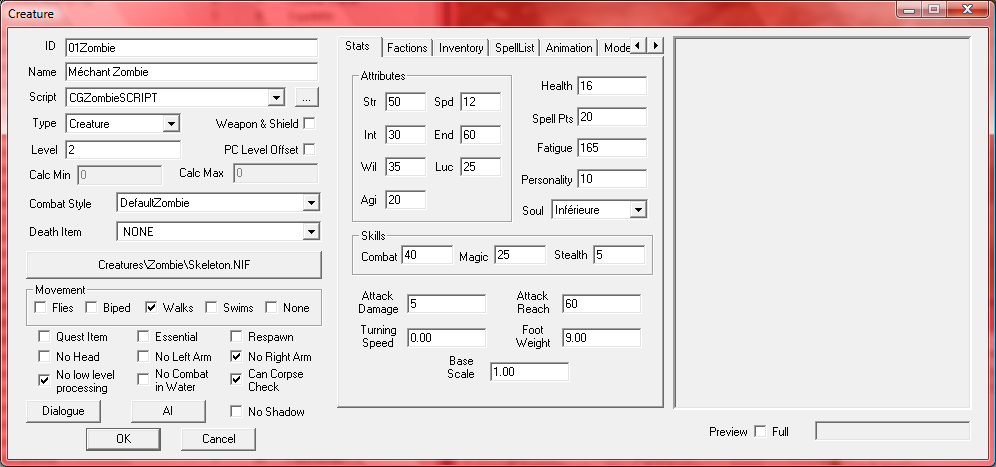Mark creature as Quest Item

point(44,337)
